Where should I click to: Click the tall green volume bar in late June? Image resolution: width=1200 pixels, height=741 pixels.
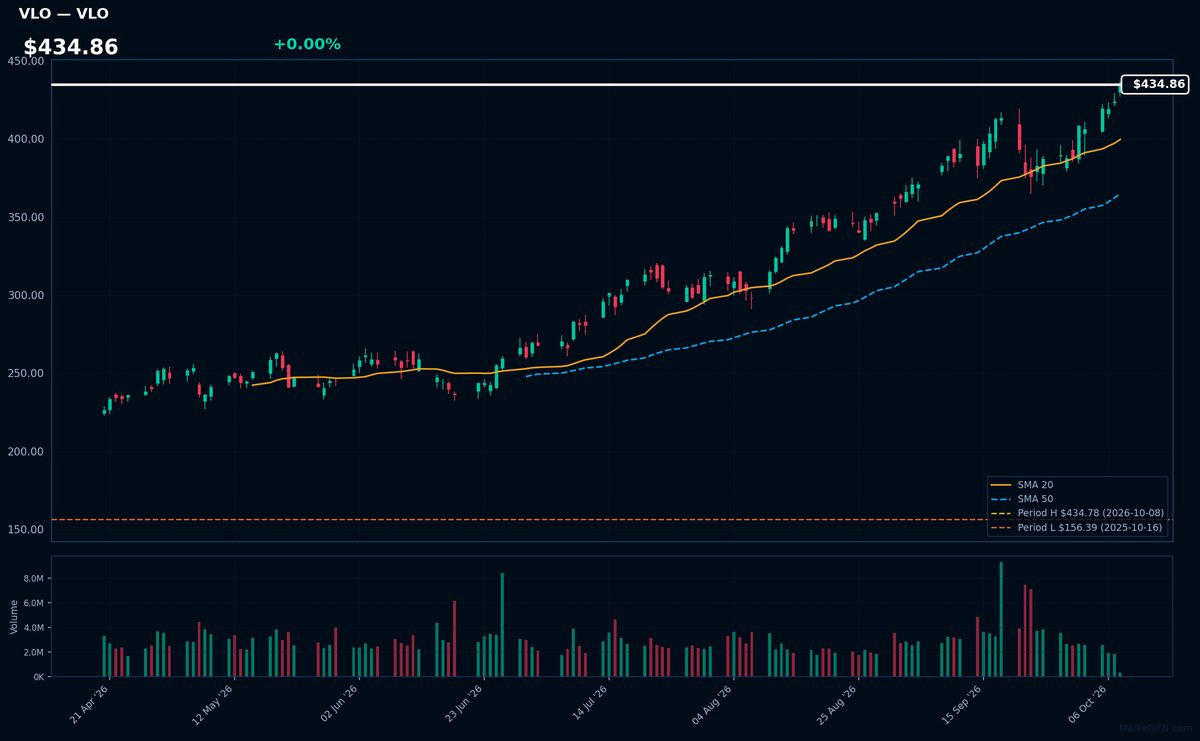pos(502,625)
